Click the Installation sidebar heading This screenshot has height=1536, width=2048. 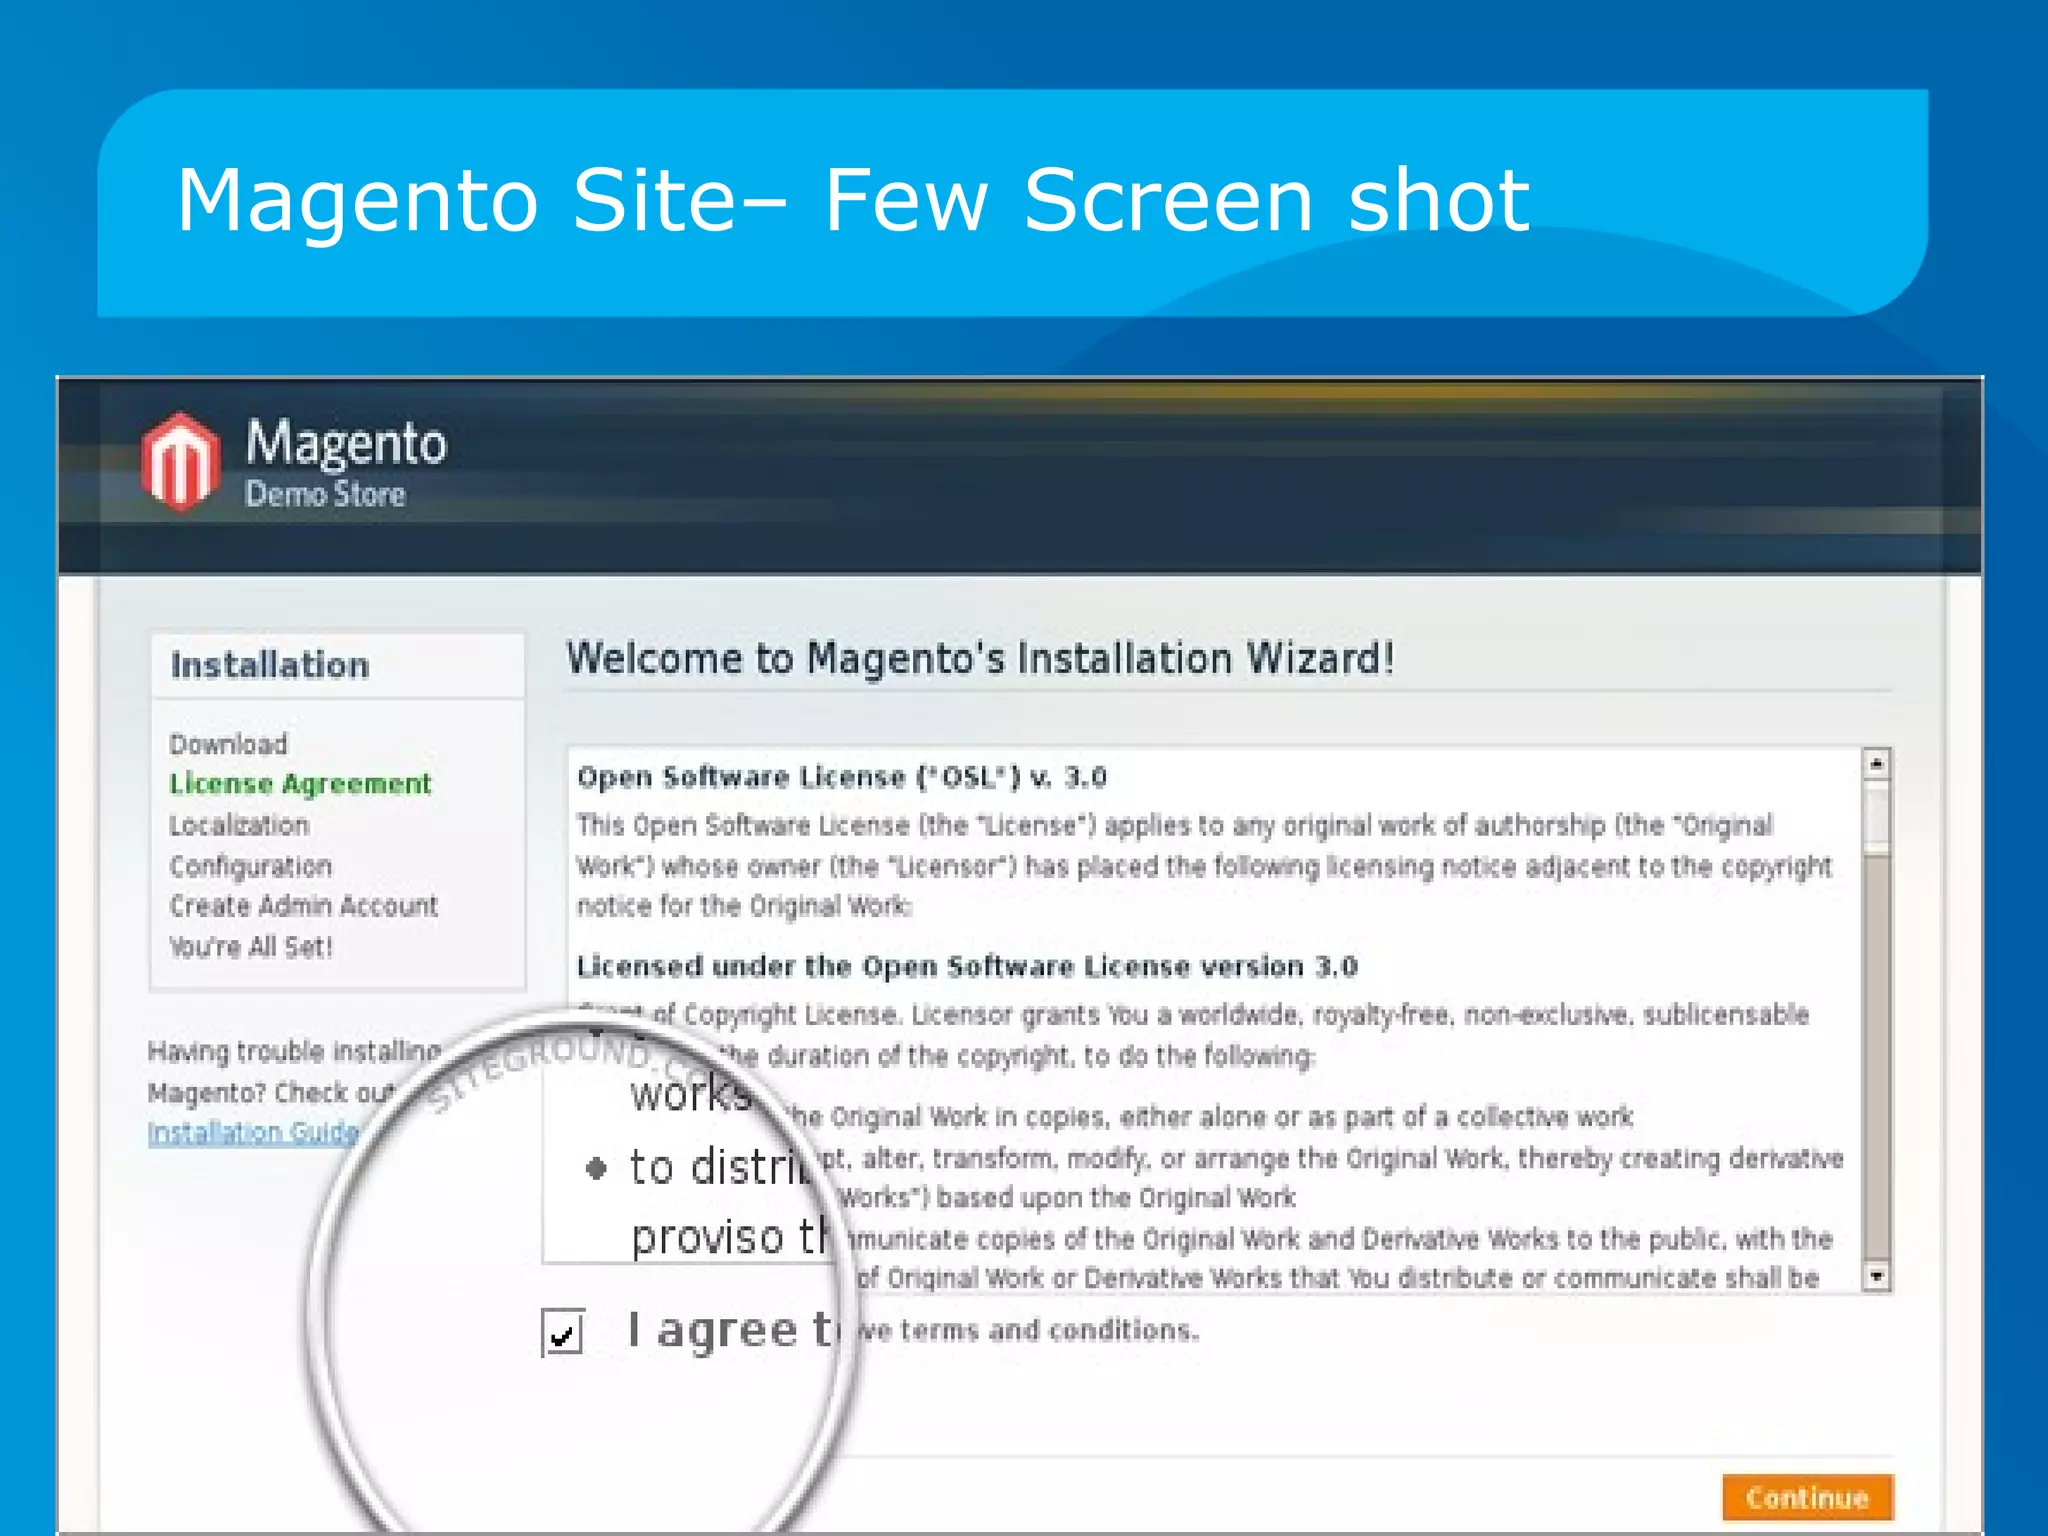pos(269,665)
